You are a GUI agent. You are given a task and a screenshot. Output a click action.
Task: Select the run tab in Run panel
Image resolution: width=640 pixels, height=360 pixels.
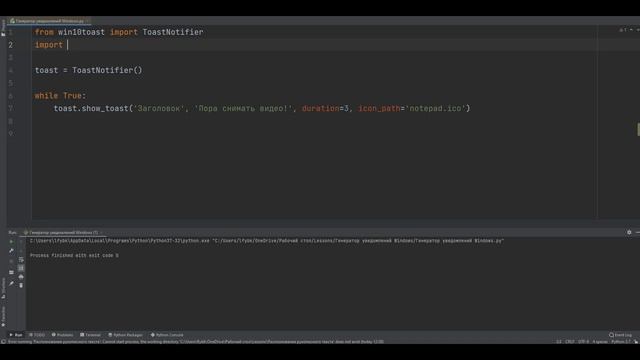coord(63,233)
